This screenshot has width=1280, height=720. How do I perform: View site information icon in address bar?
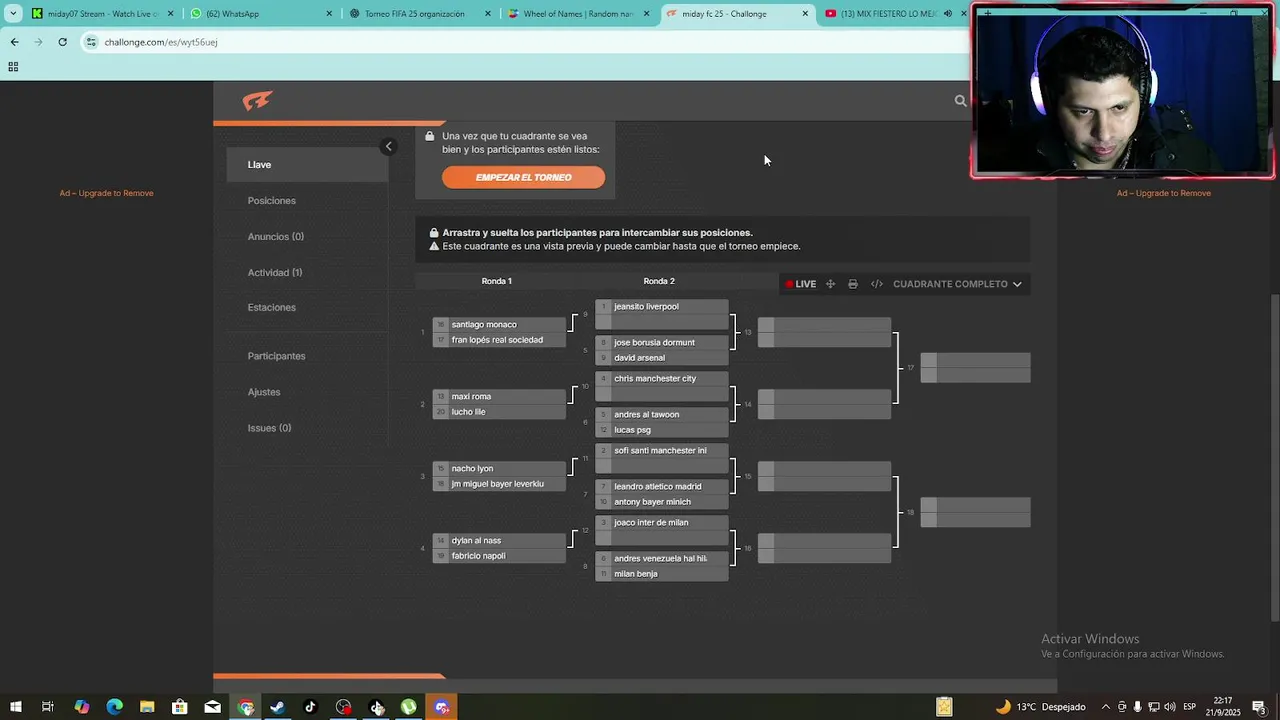click(x=92, y=42)
